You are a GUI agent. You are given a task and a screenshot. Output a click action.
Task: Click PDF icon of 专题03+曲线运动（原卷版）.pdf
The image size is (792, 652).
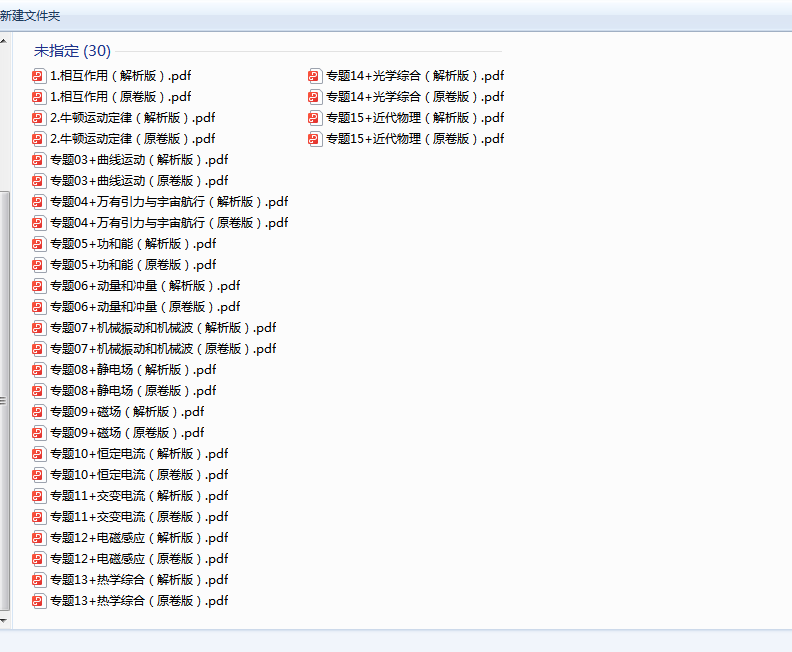[39, 181]
